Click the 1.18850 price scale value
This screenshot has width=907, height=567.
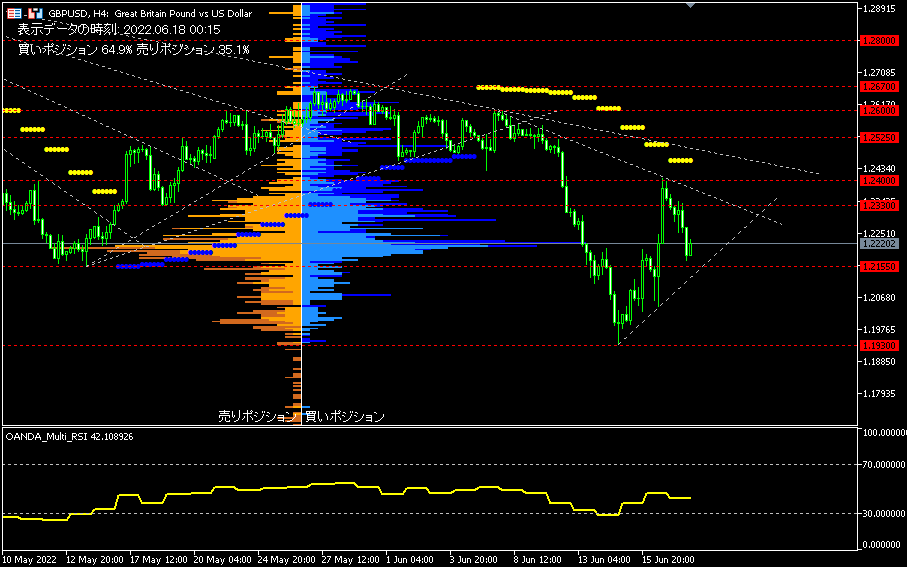point(879,362)
